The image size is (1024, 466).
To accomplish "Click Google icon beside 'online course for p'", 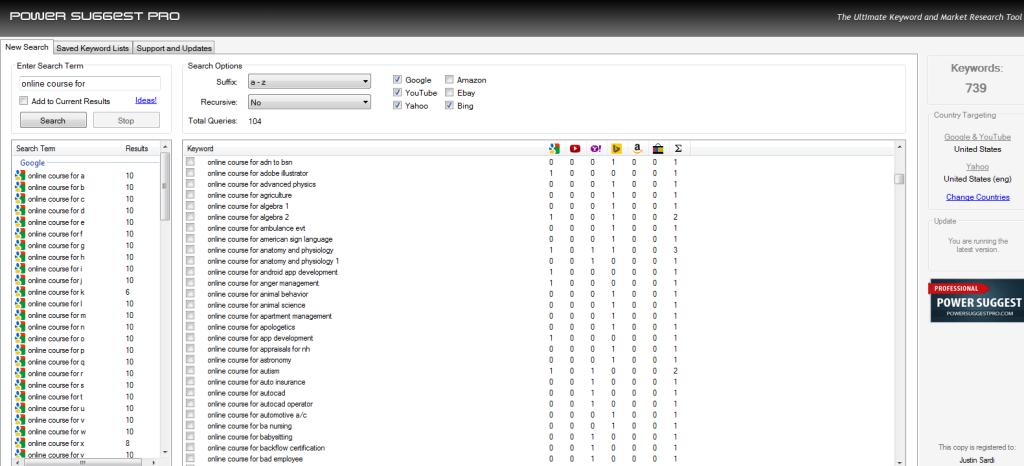I will [20, 350].
